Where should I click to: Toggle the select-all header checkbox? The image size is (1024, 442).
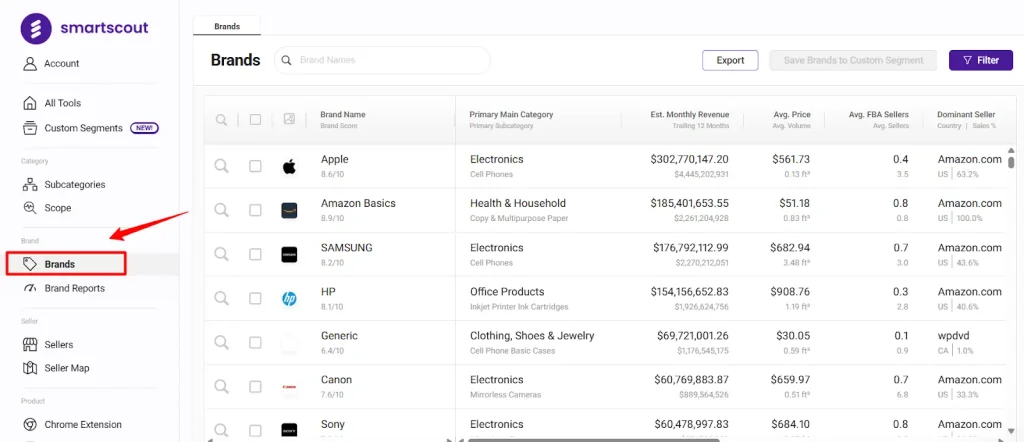pos(255,119)
